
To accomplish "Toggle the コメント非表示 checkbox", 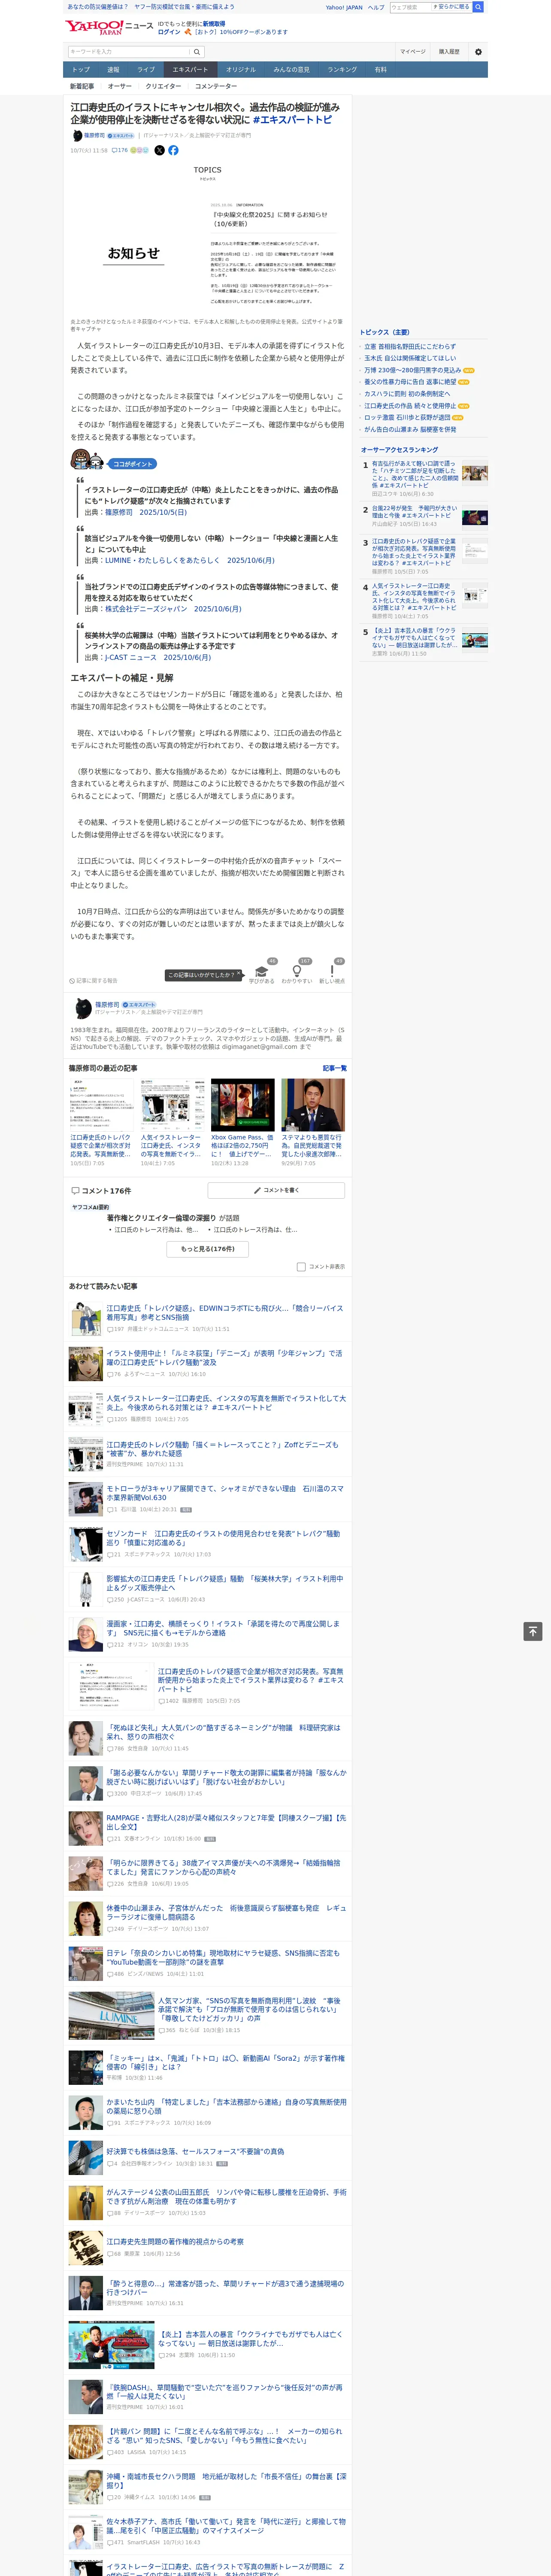I will click(301, 1267).
